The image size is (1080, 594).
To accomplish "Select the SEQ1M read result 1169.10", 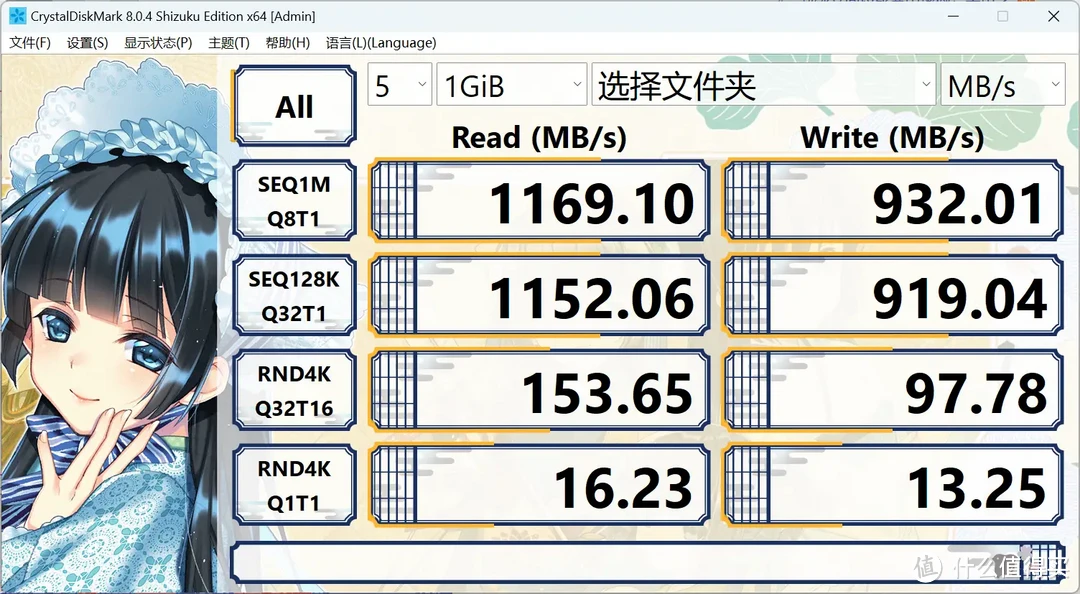I will coord(539,199).
